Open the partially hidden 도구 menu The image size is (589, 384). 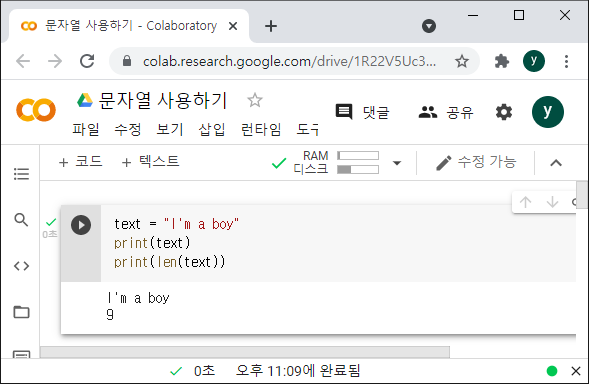[308, 130]
